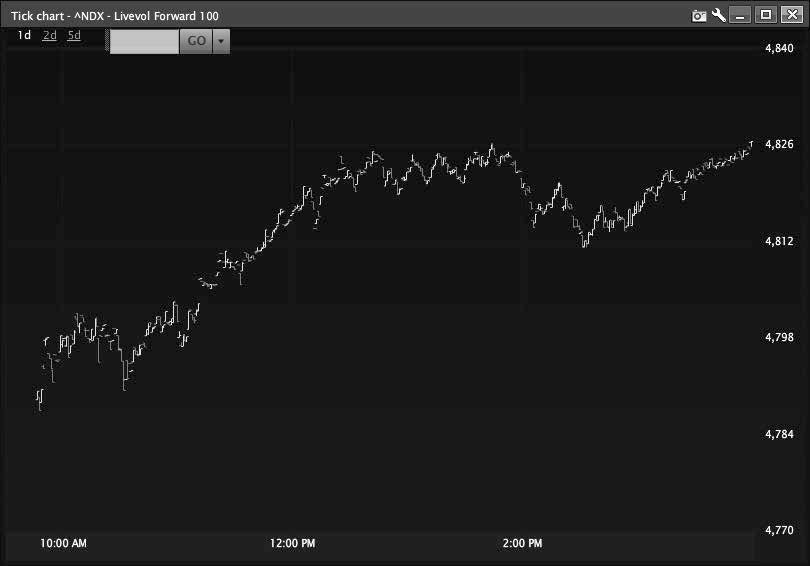This screenshot has width=810, height=566.
Task: Take a chart snapshot with the camera icon
Action: click(698, 16)
